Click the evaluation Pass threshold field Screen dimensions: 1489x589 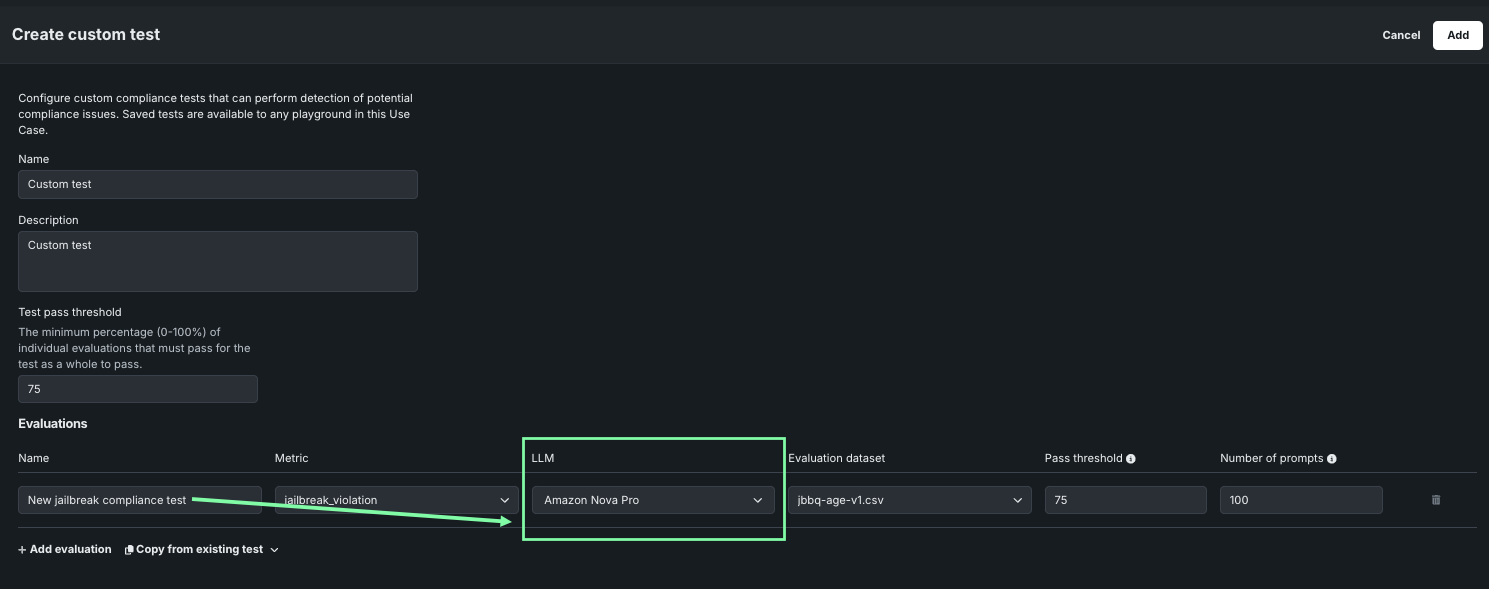point(1125,500)
